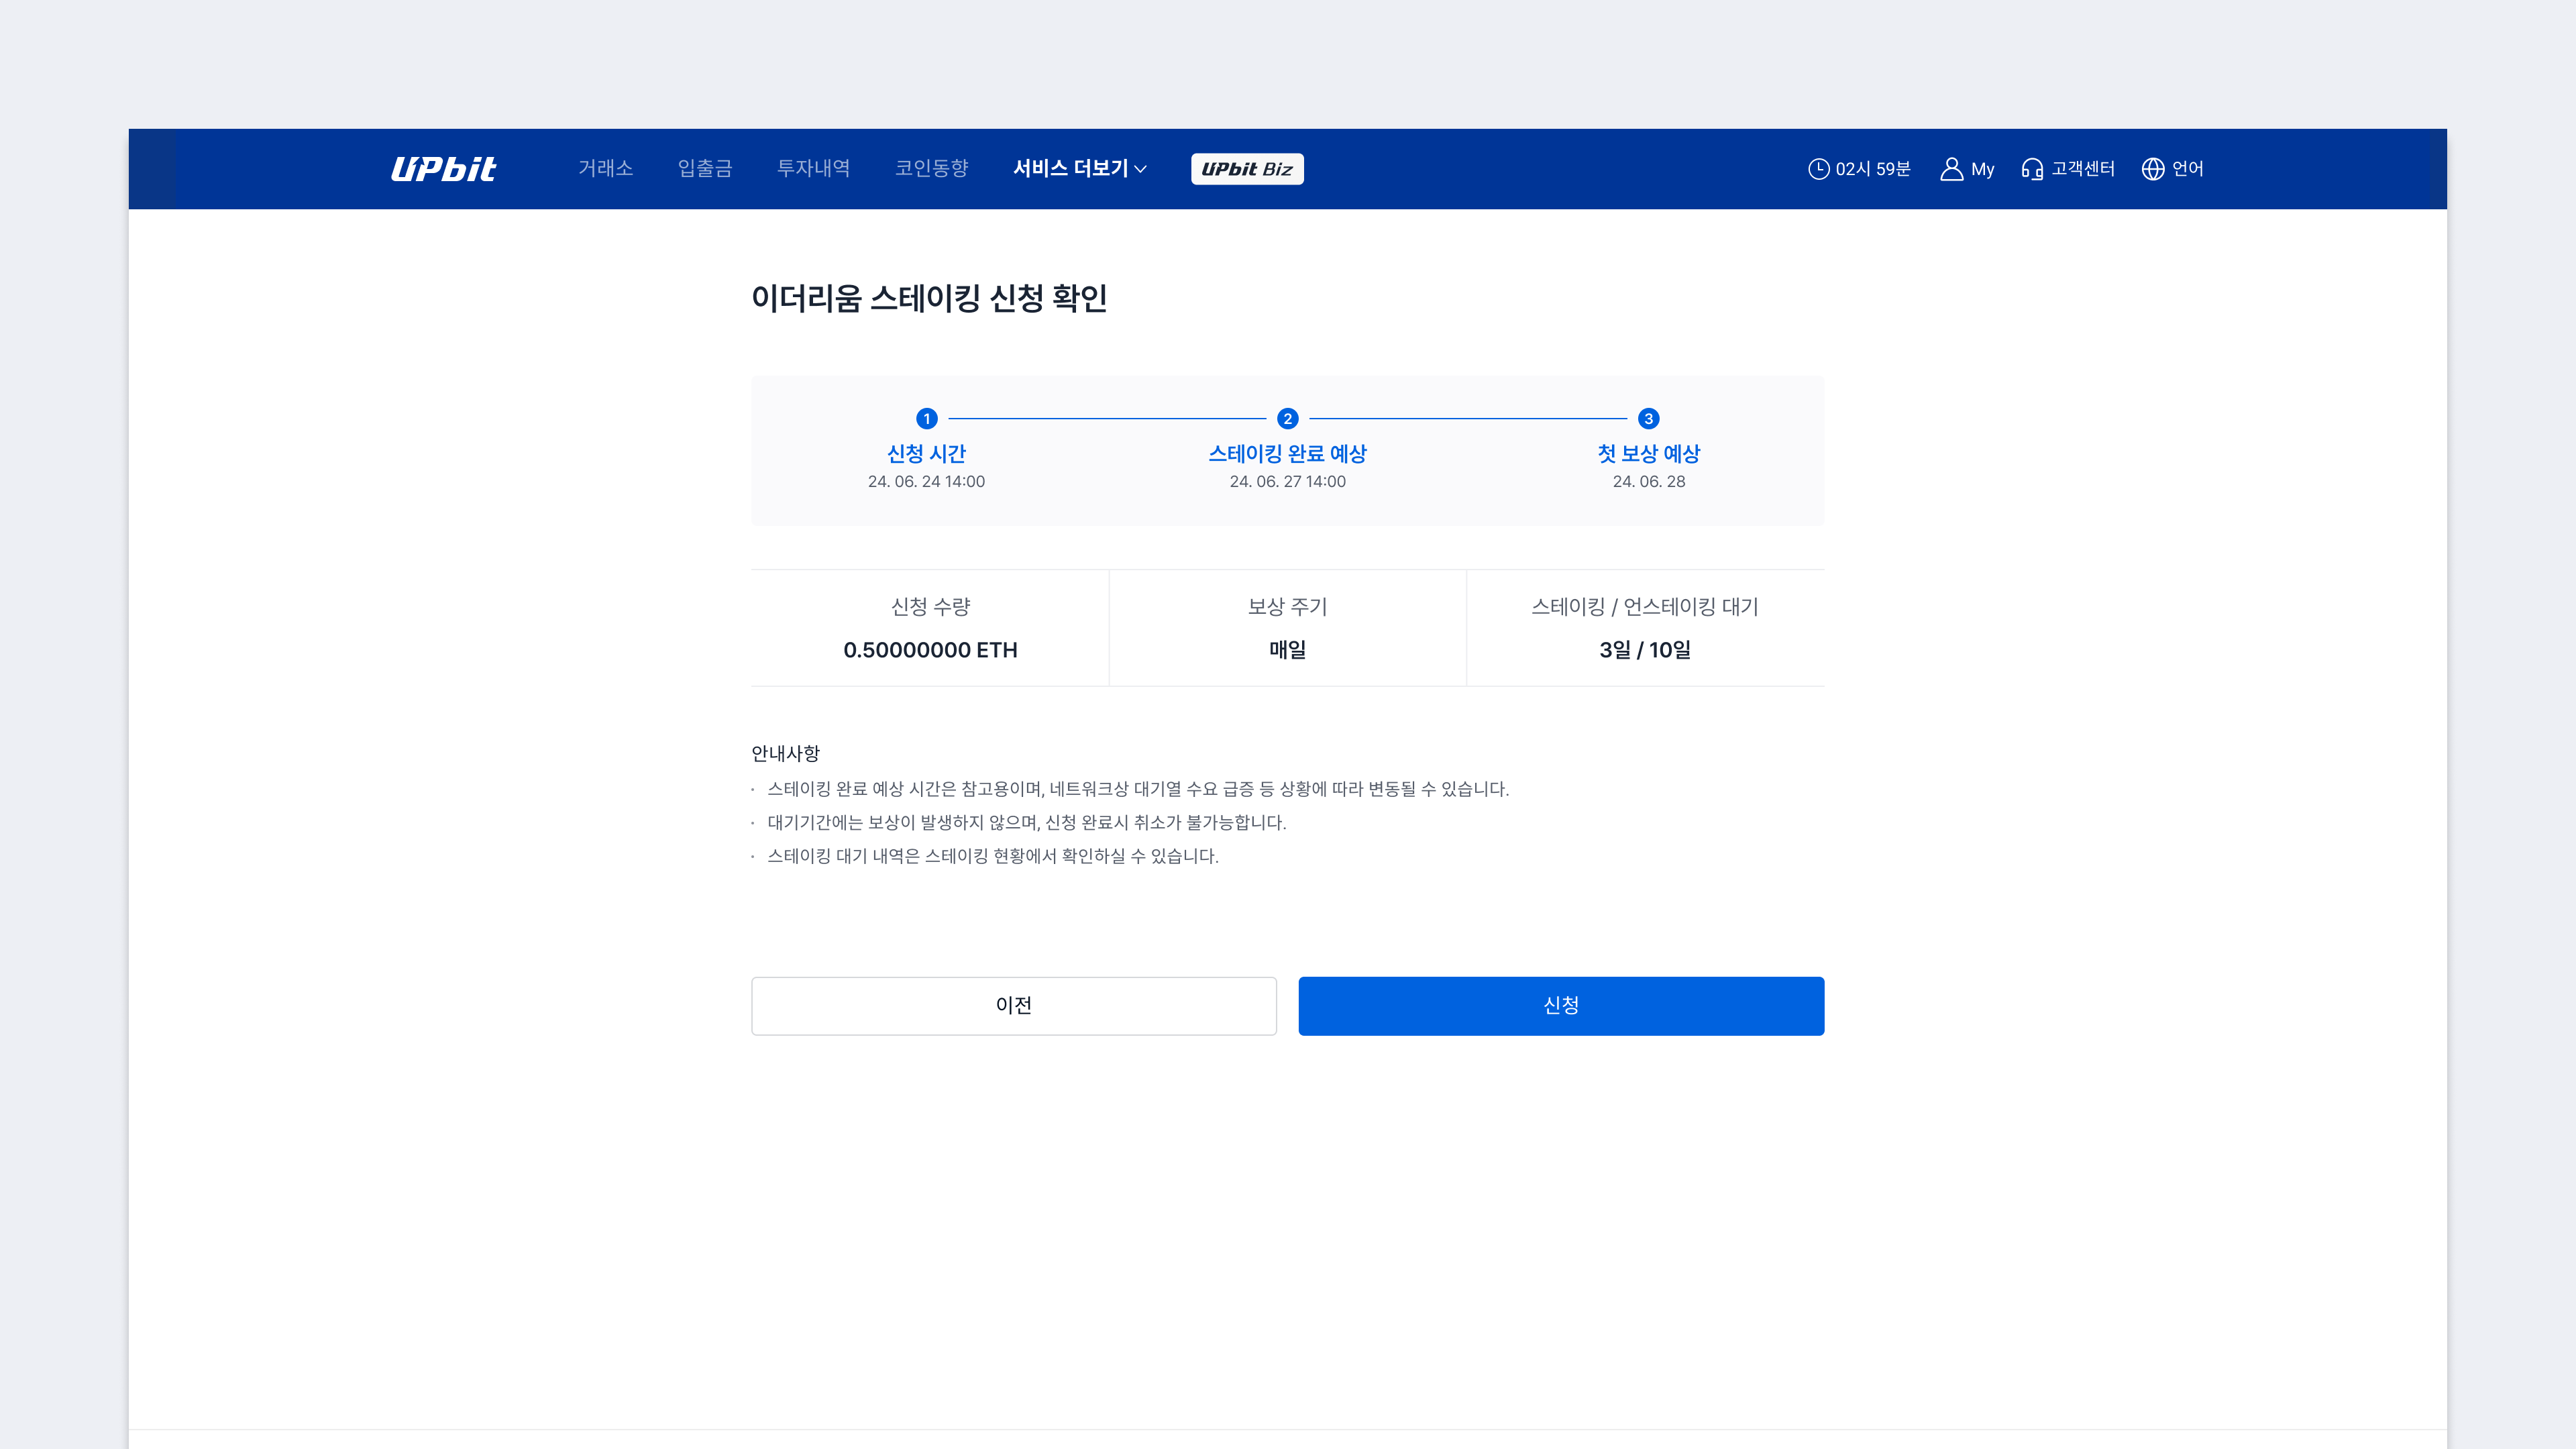Switch to the 투자내역 tab
This screenshot has height=1449, width=2576.
[813, 169]
